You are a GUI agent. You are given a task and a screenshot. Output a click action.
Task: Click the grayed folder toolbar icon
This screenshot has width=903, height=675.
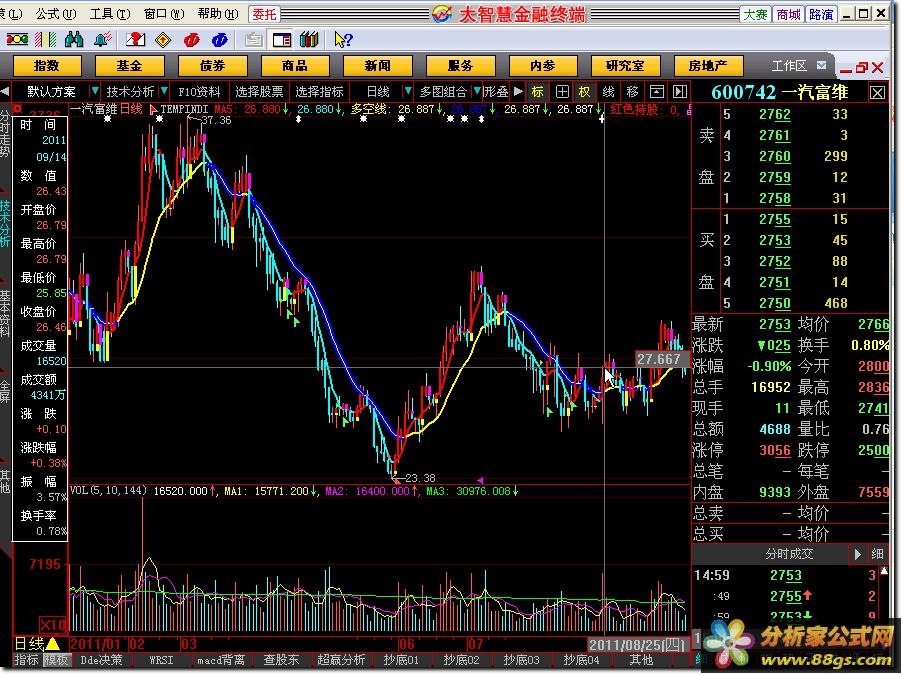pyautogui.click(x=253, y=40)
